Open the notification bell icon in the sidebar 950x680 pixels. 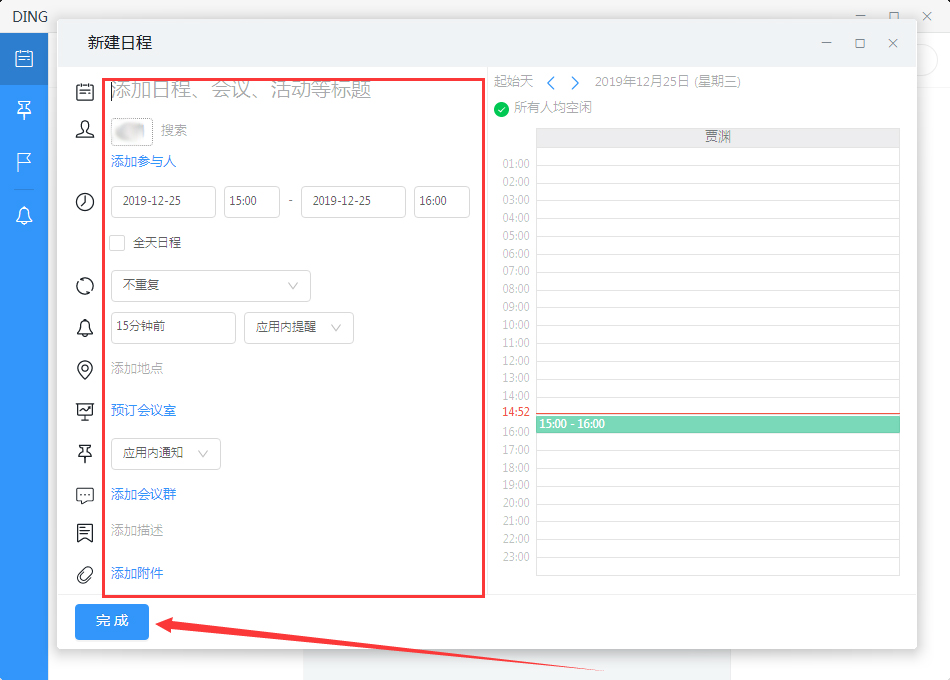point(23,215)
